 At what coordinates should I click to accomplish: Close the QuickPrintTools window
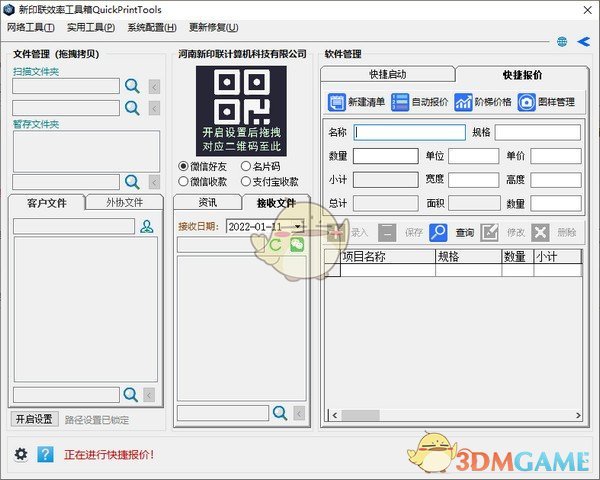point(588,10)
